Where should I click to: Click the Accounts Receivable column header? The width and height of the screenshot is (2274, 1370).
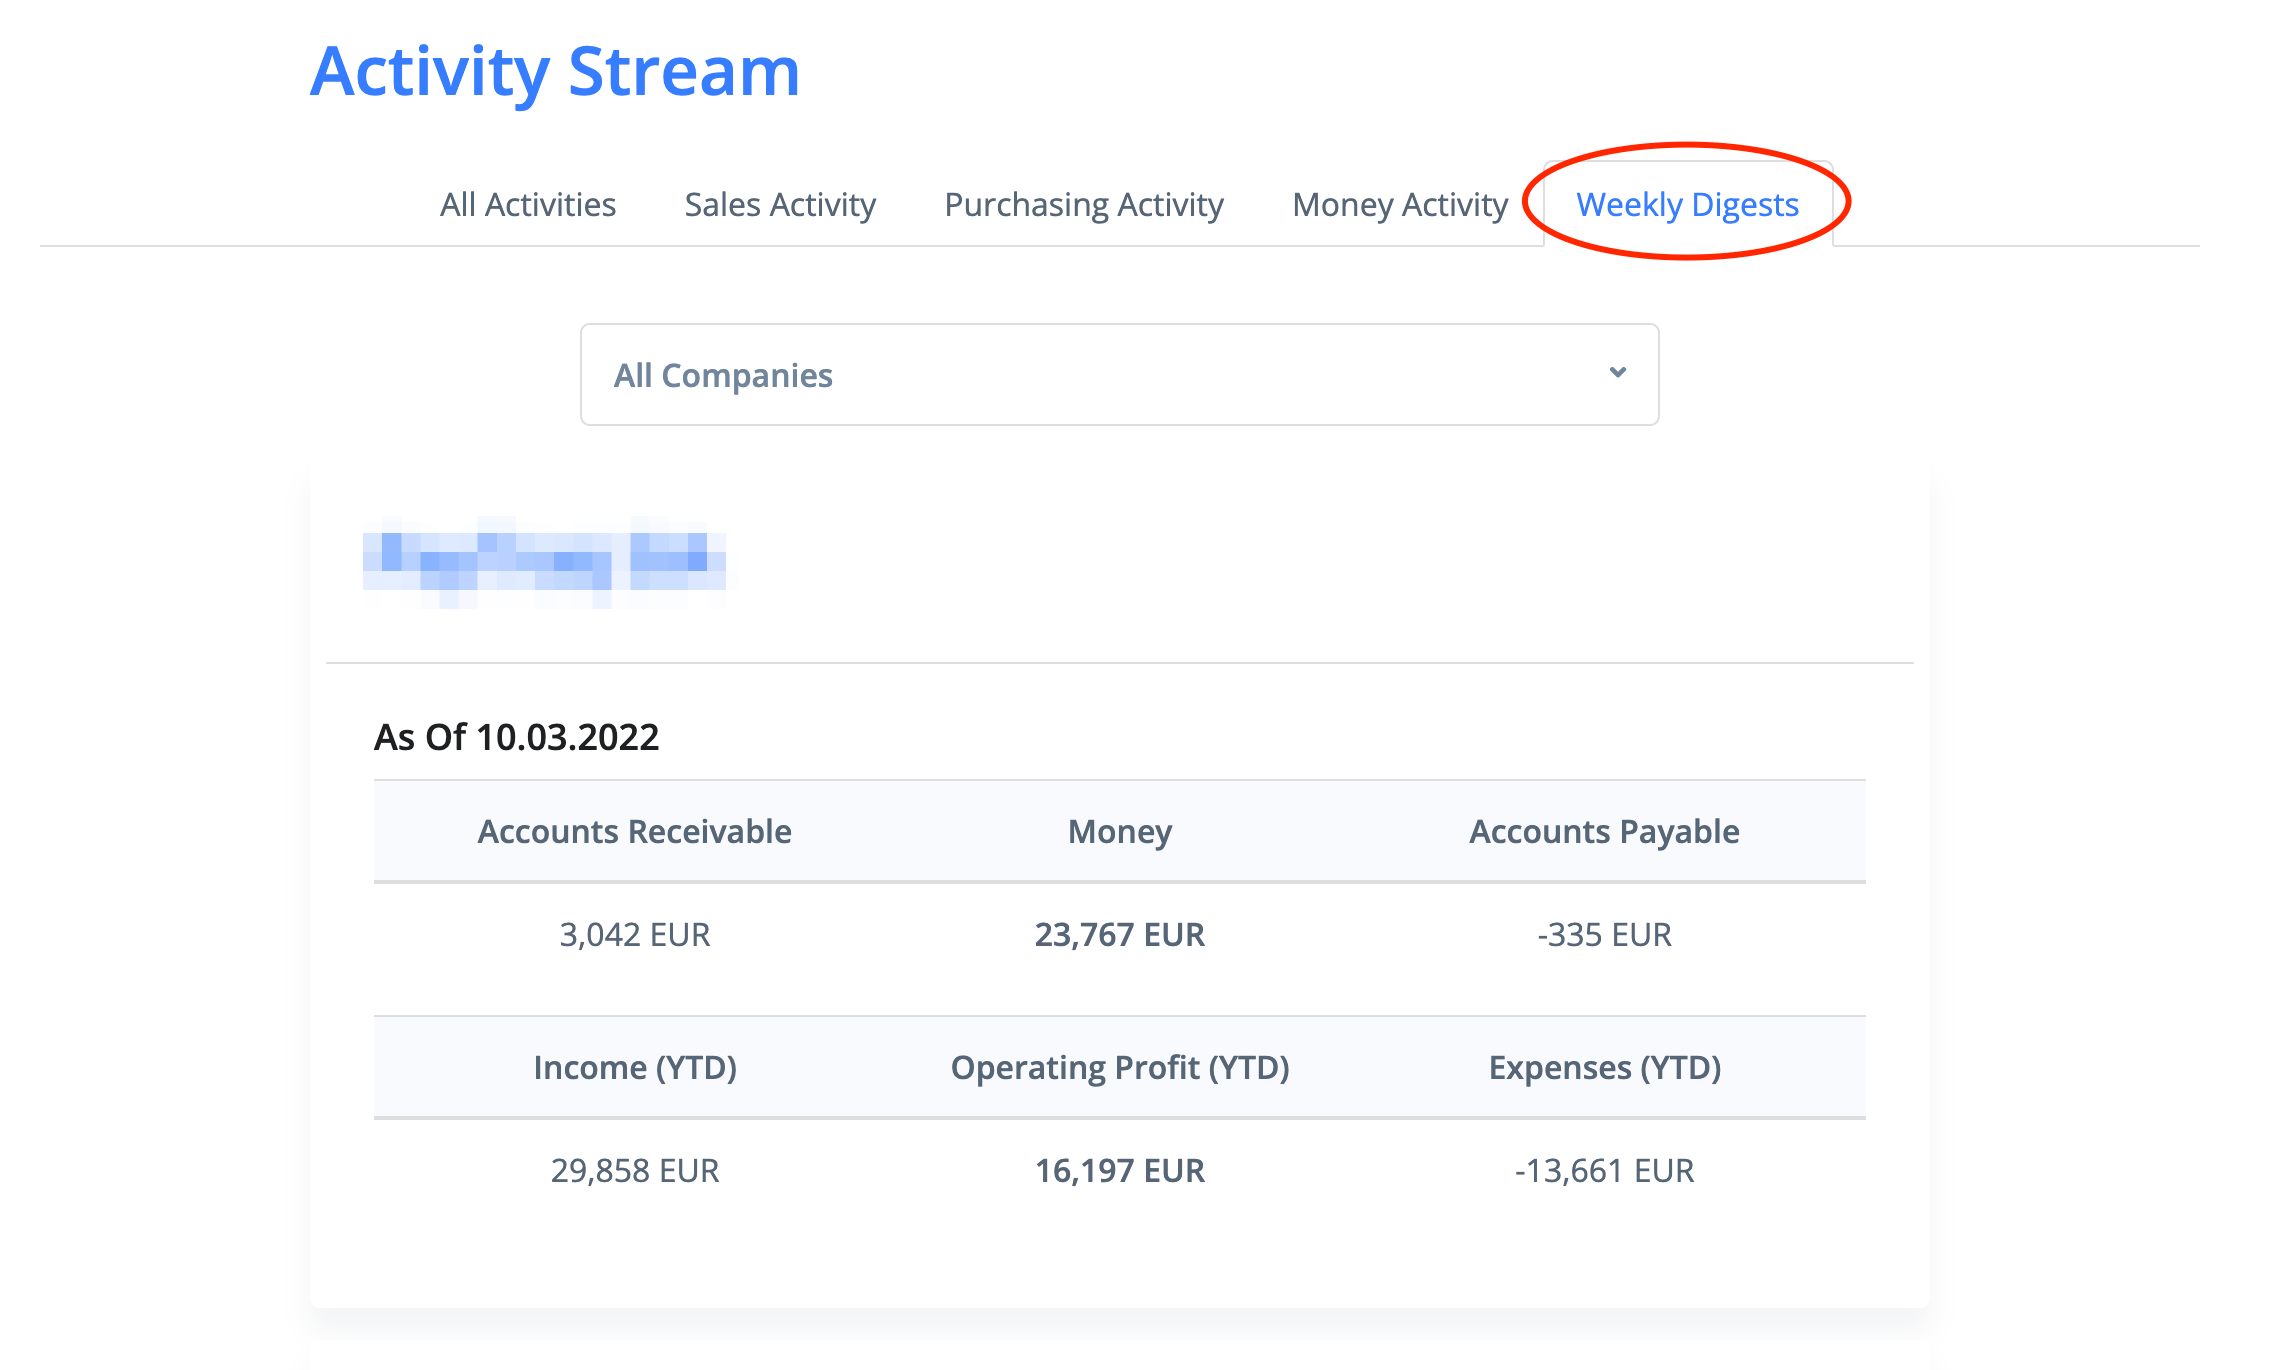pyautogui.click(x=634, y=831)
